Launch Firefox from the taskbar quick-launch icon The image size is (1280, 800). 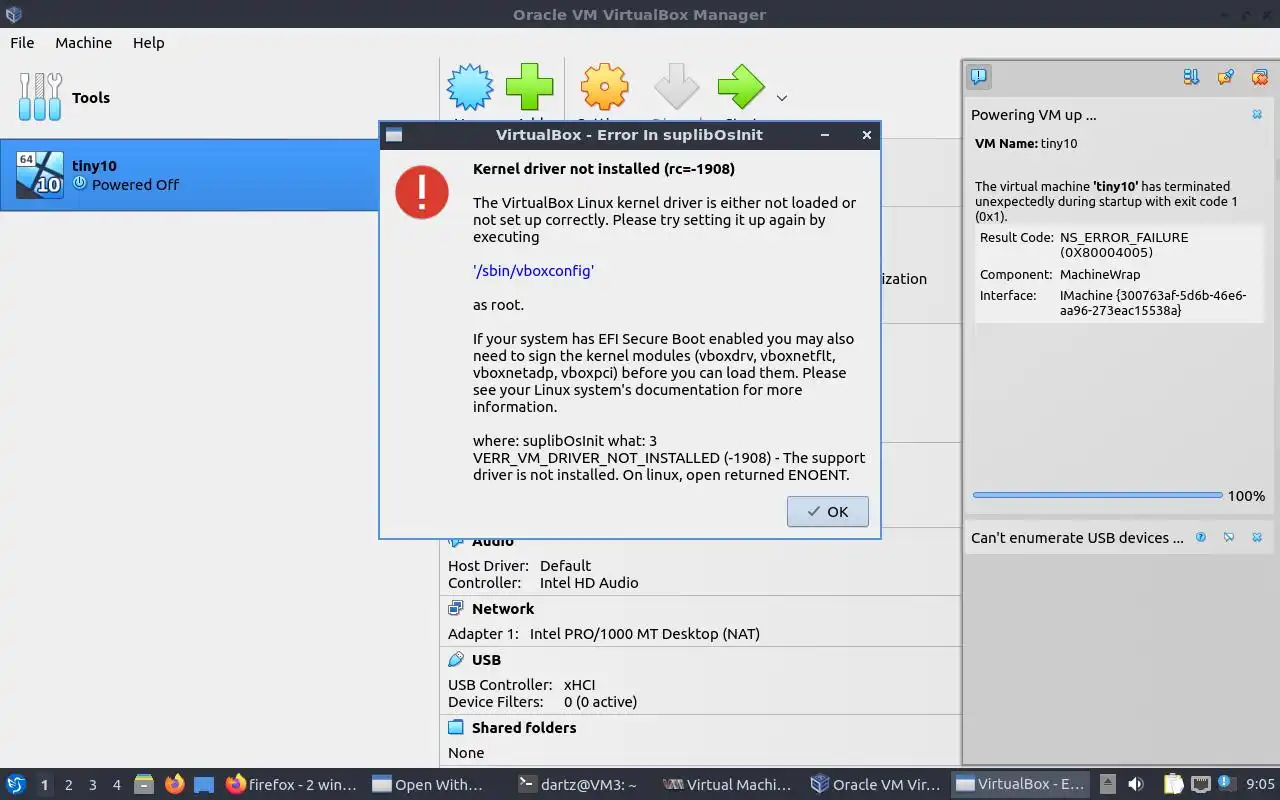[175, 785]
